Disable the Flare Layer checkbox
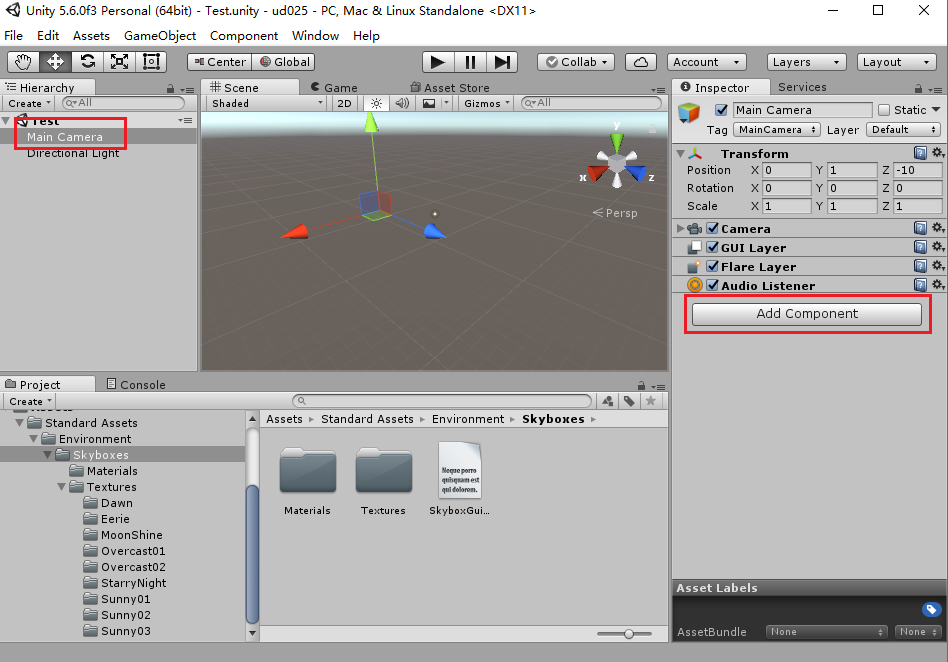This screenshot has width=948, height=662. pos(712,266)
